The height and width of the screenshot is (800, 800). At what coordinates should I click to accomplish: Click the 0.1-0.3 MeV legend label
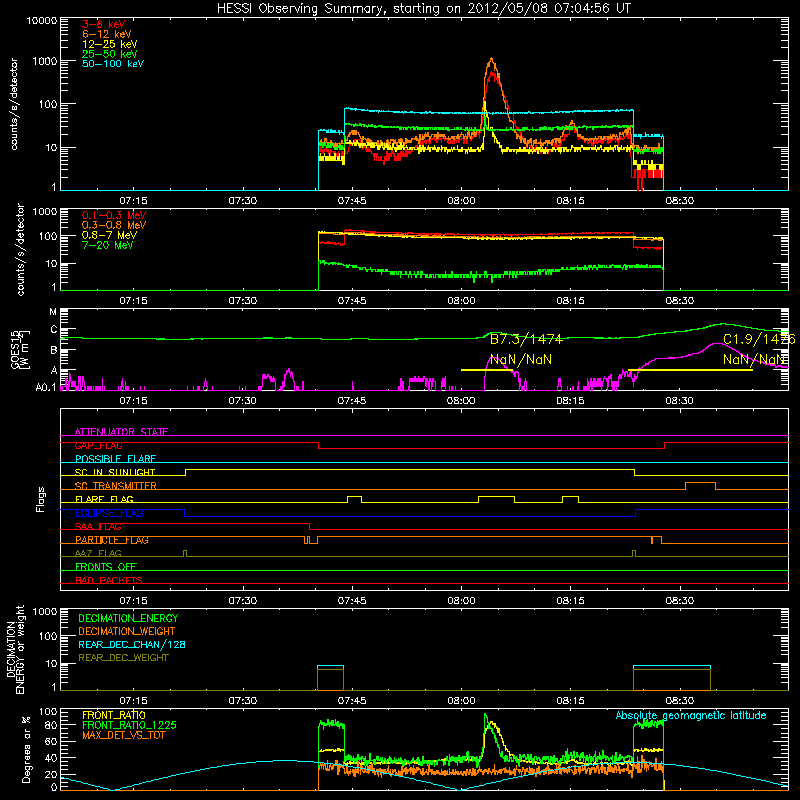(x=114, y=215)
